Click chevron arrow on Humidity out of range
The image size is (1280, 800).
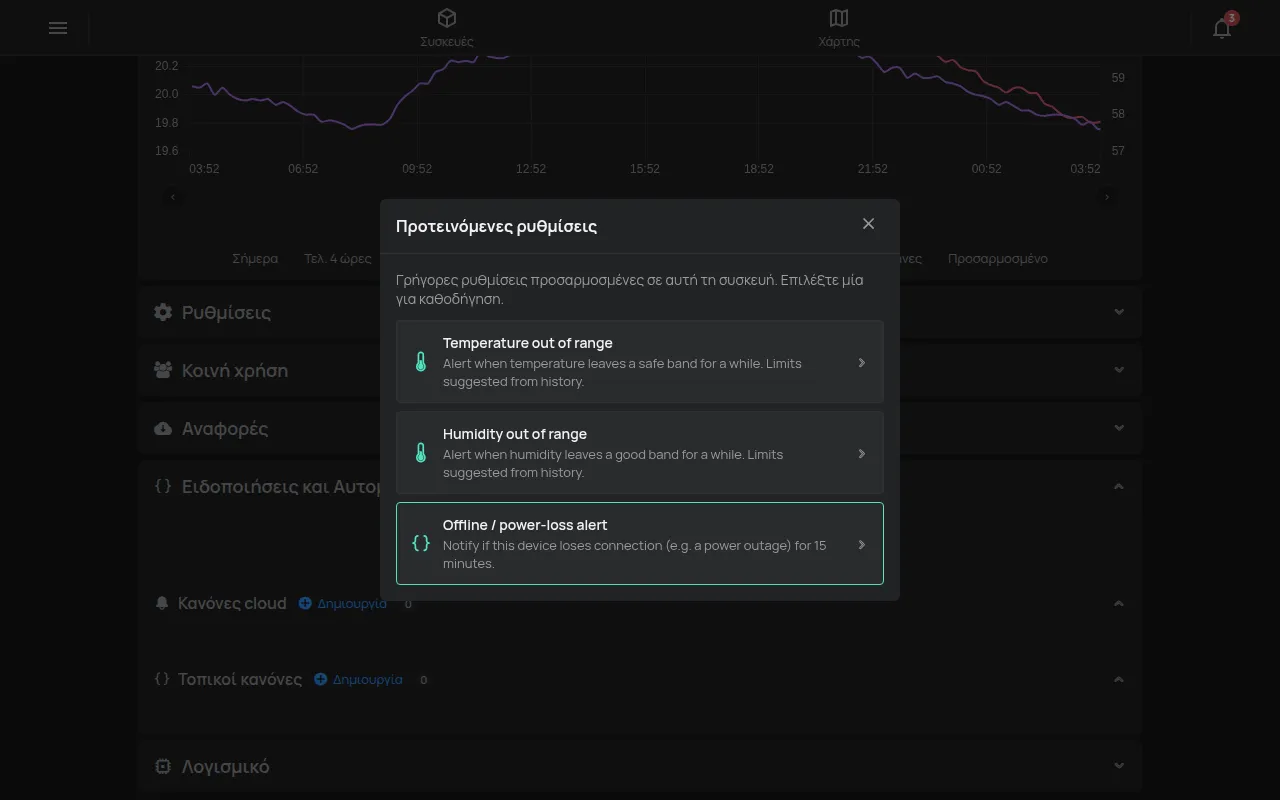(862, 453)
